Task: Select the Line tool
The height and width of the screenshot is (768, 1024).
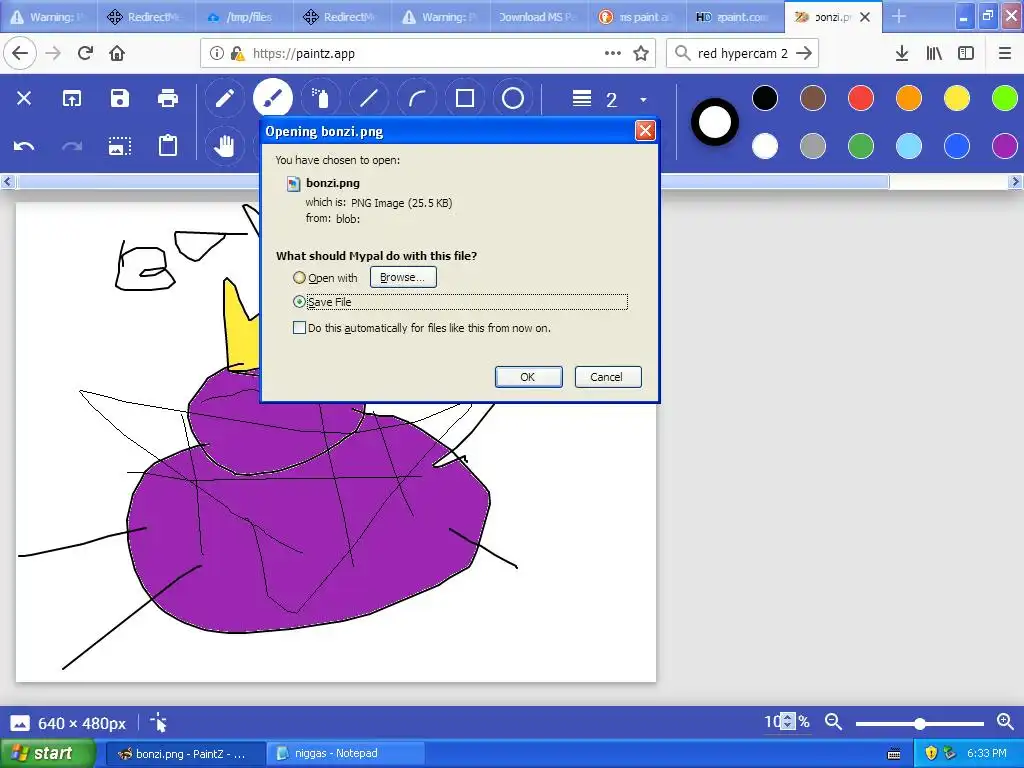Action: tap(369, 99)
